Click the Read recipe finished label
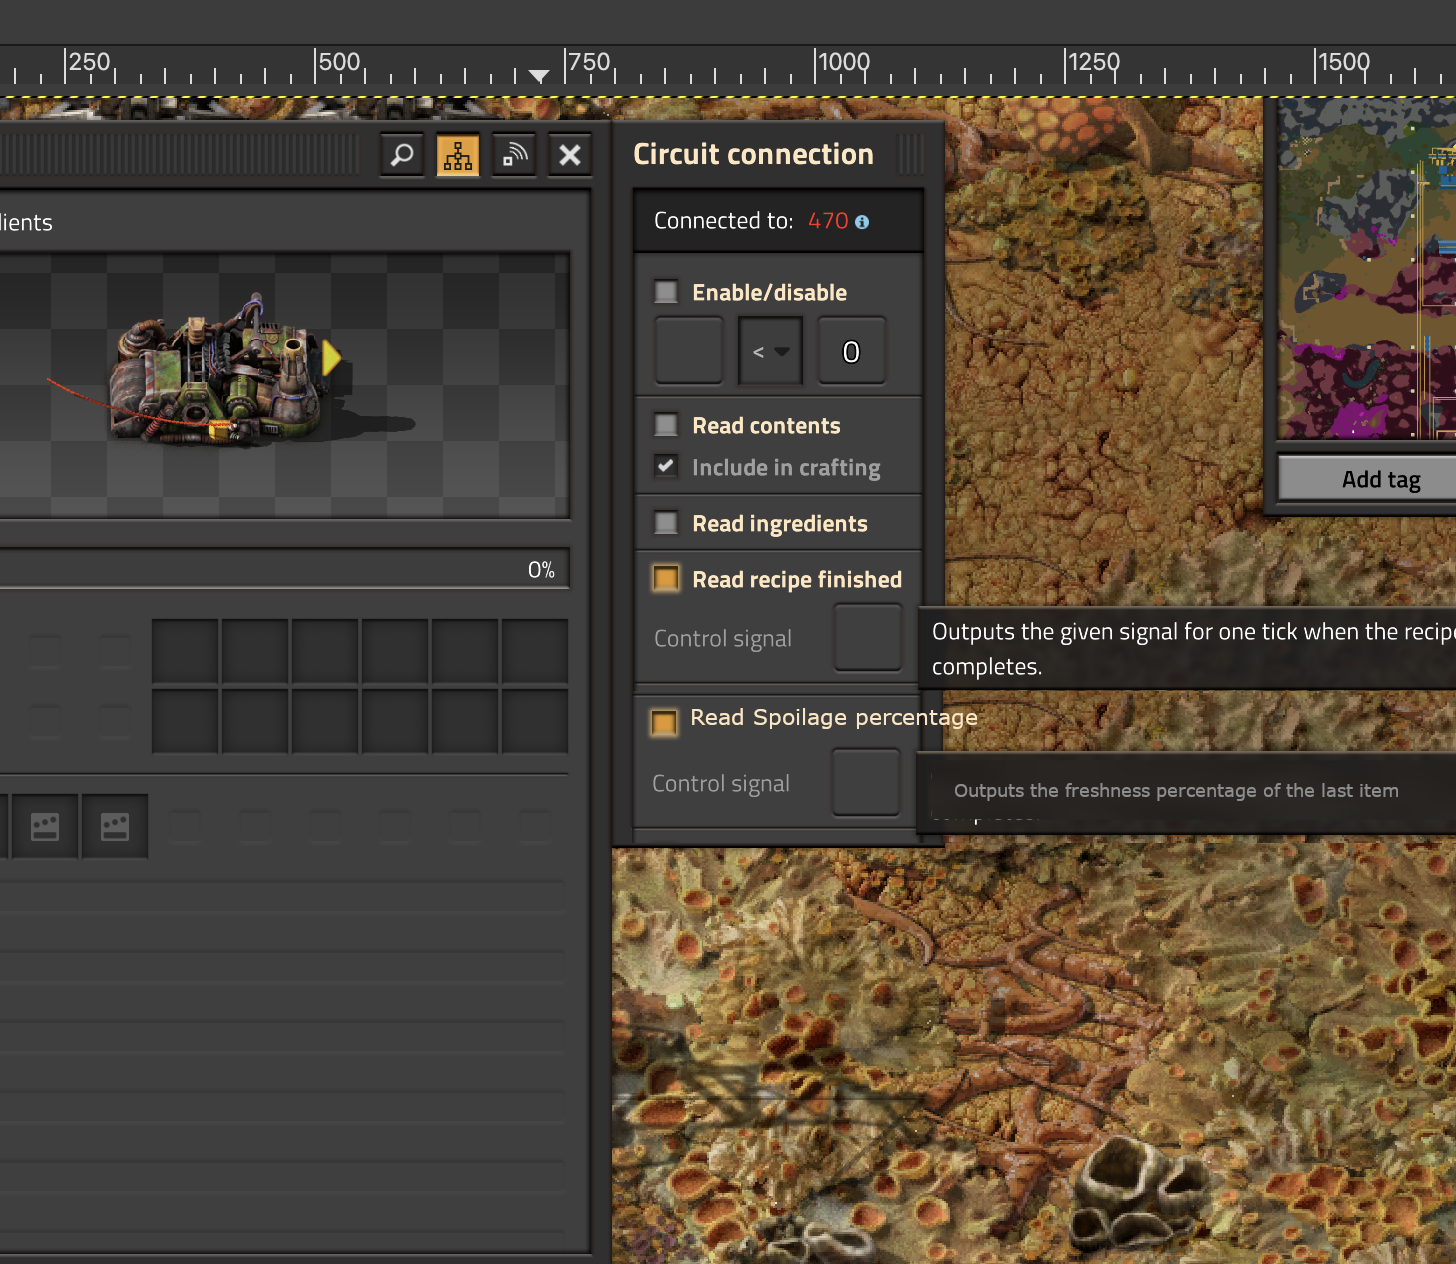The image size is (1456, 1264). point(797,580)
